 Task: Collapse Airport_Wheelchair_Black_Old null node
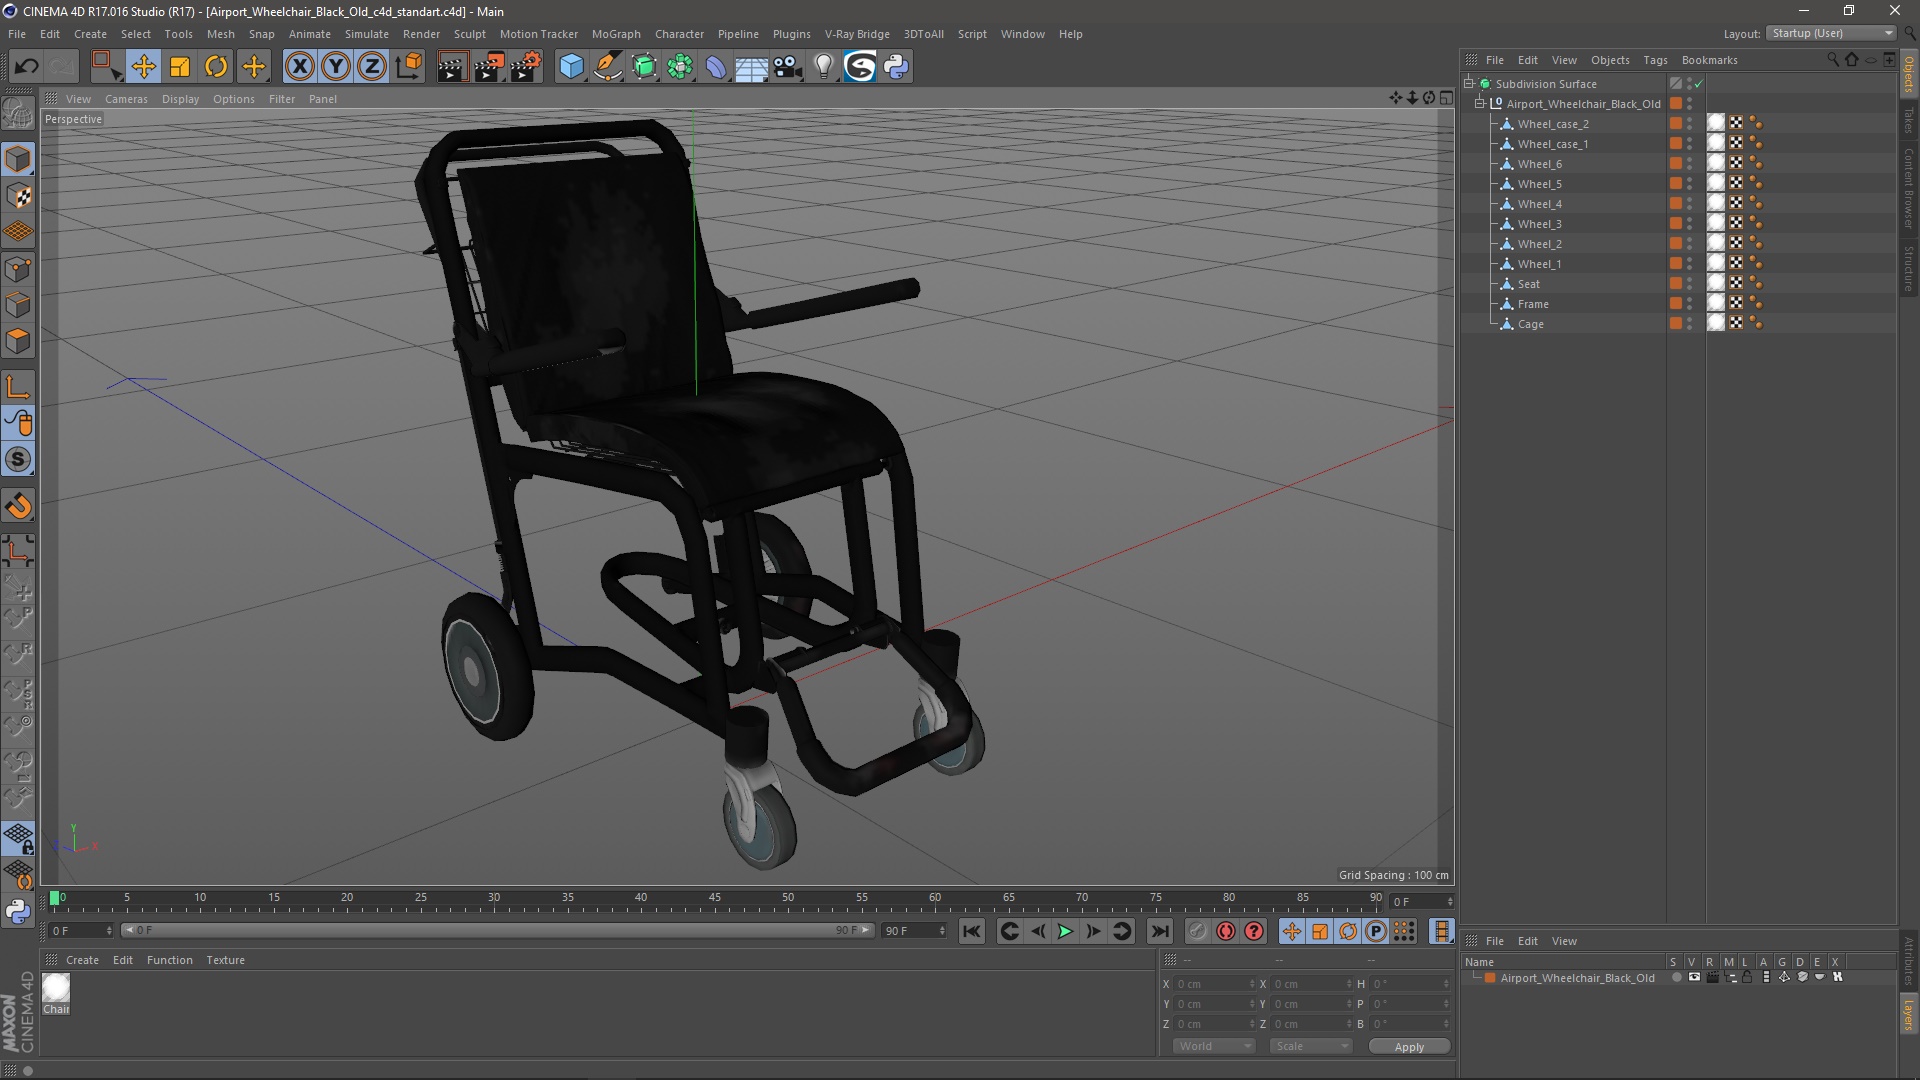[x=1480, y=104]
